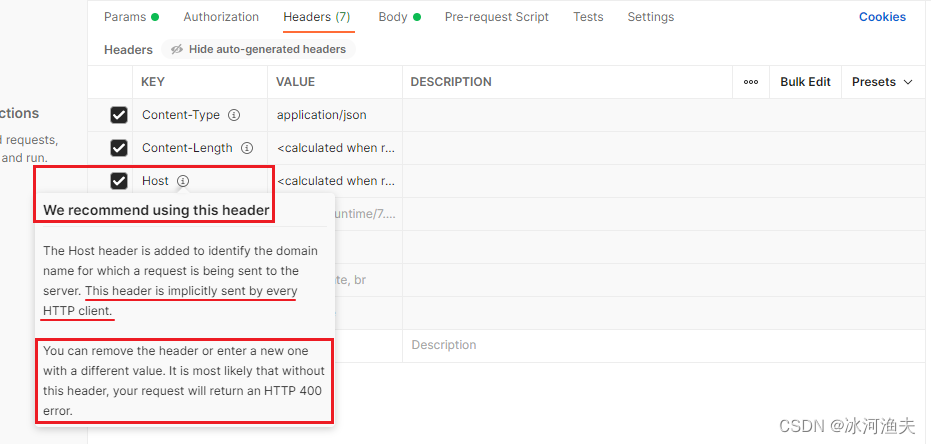Open the Body tab
Screen dimensions: 931x444
click(x=400, y=17)
